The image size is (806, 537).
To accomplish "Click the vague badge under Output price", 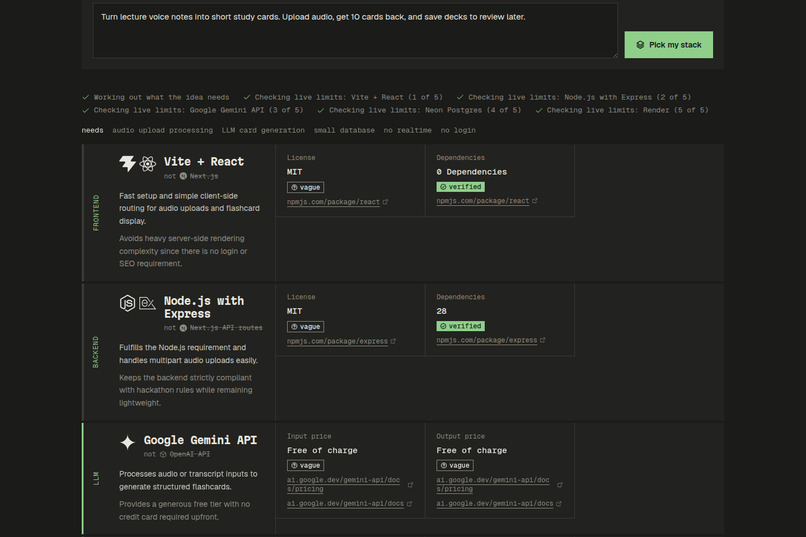I will (x=455, y=466).
